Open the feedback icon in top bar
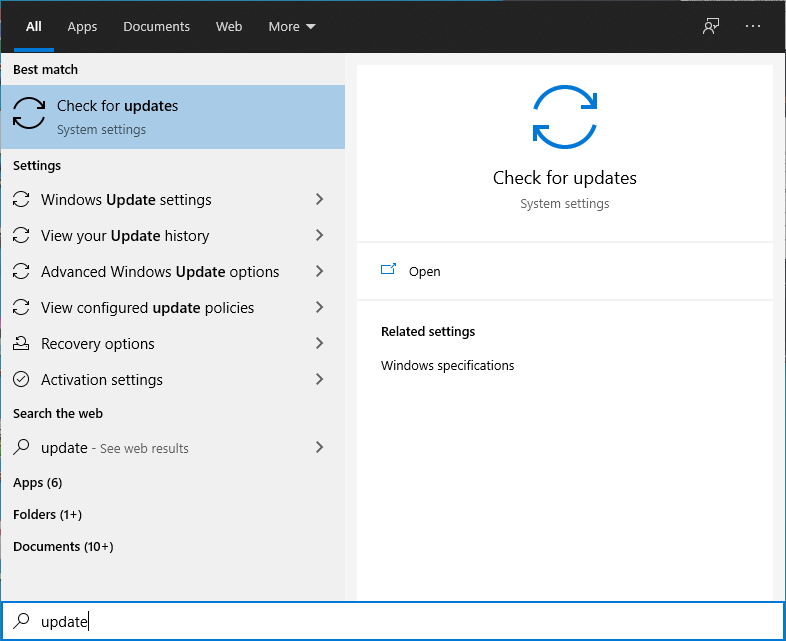Viewport: 786px width, 641px height. [x=711, y=26]
